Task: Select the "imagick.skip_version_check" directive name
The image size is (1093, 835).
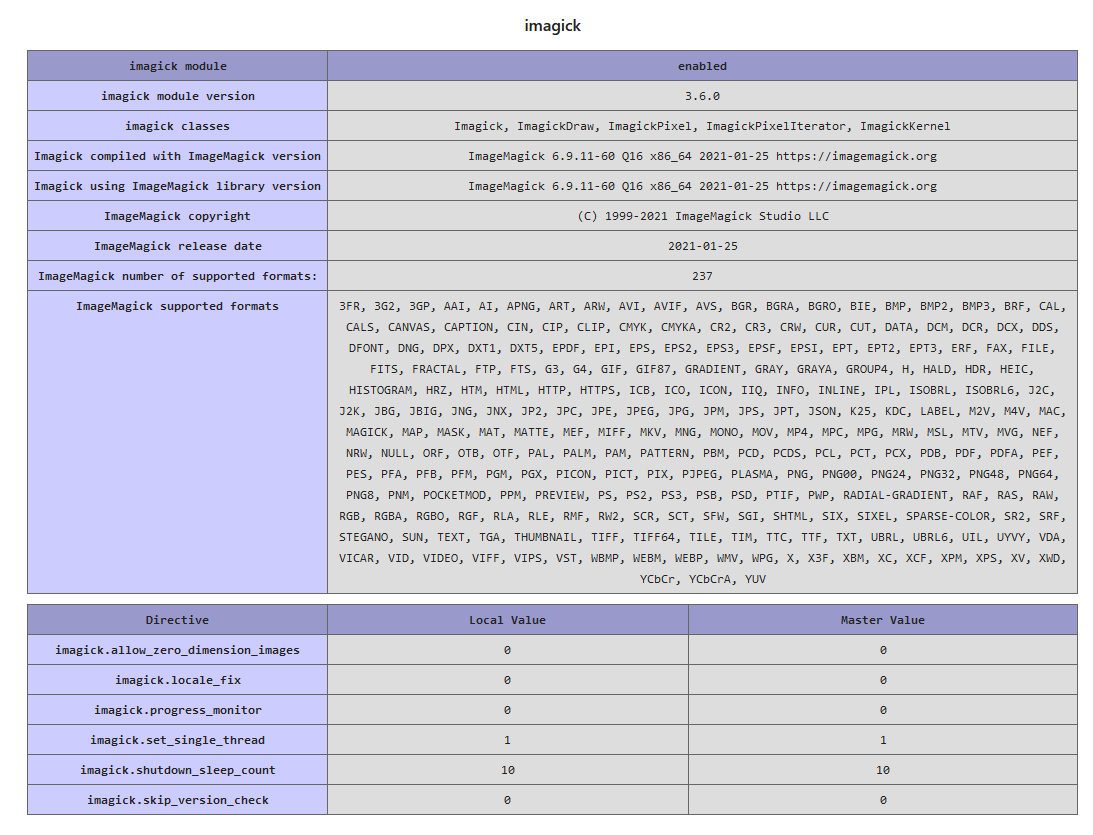Action: point(177,799)
